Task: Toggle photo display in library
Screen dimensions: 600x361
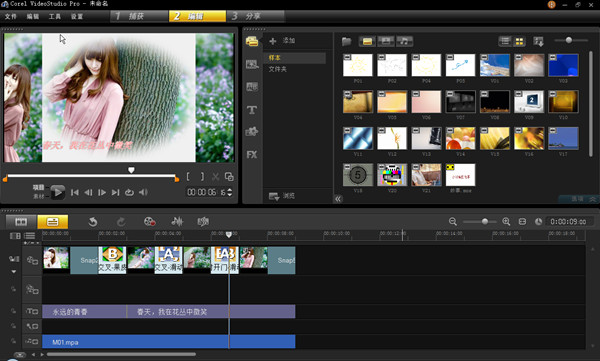Action: coord(386,41)
